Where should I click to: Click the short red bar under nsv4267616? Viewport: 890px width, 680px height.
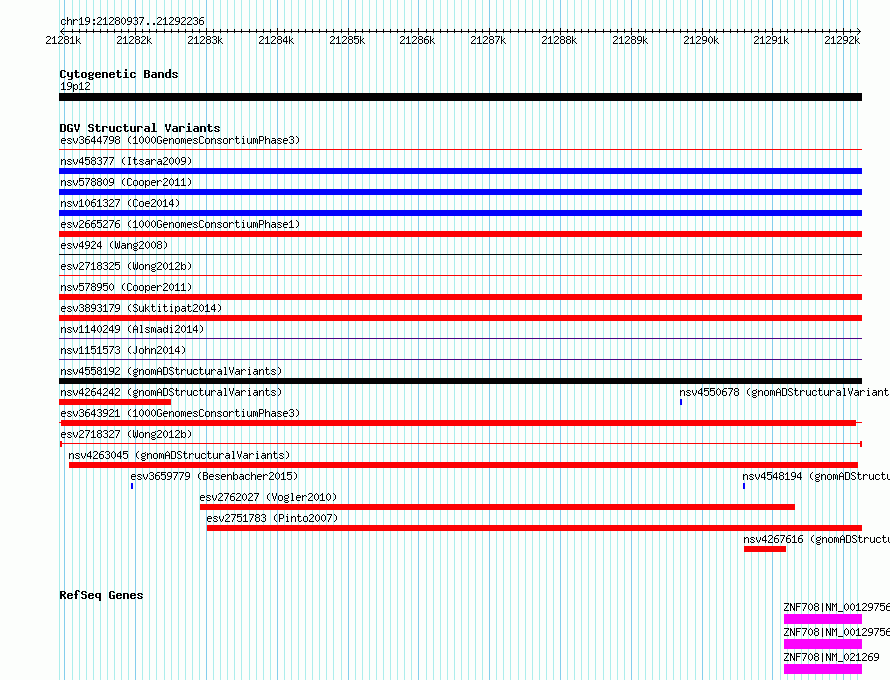tap(765, 549)
